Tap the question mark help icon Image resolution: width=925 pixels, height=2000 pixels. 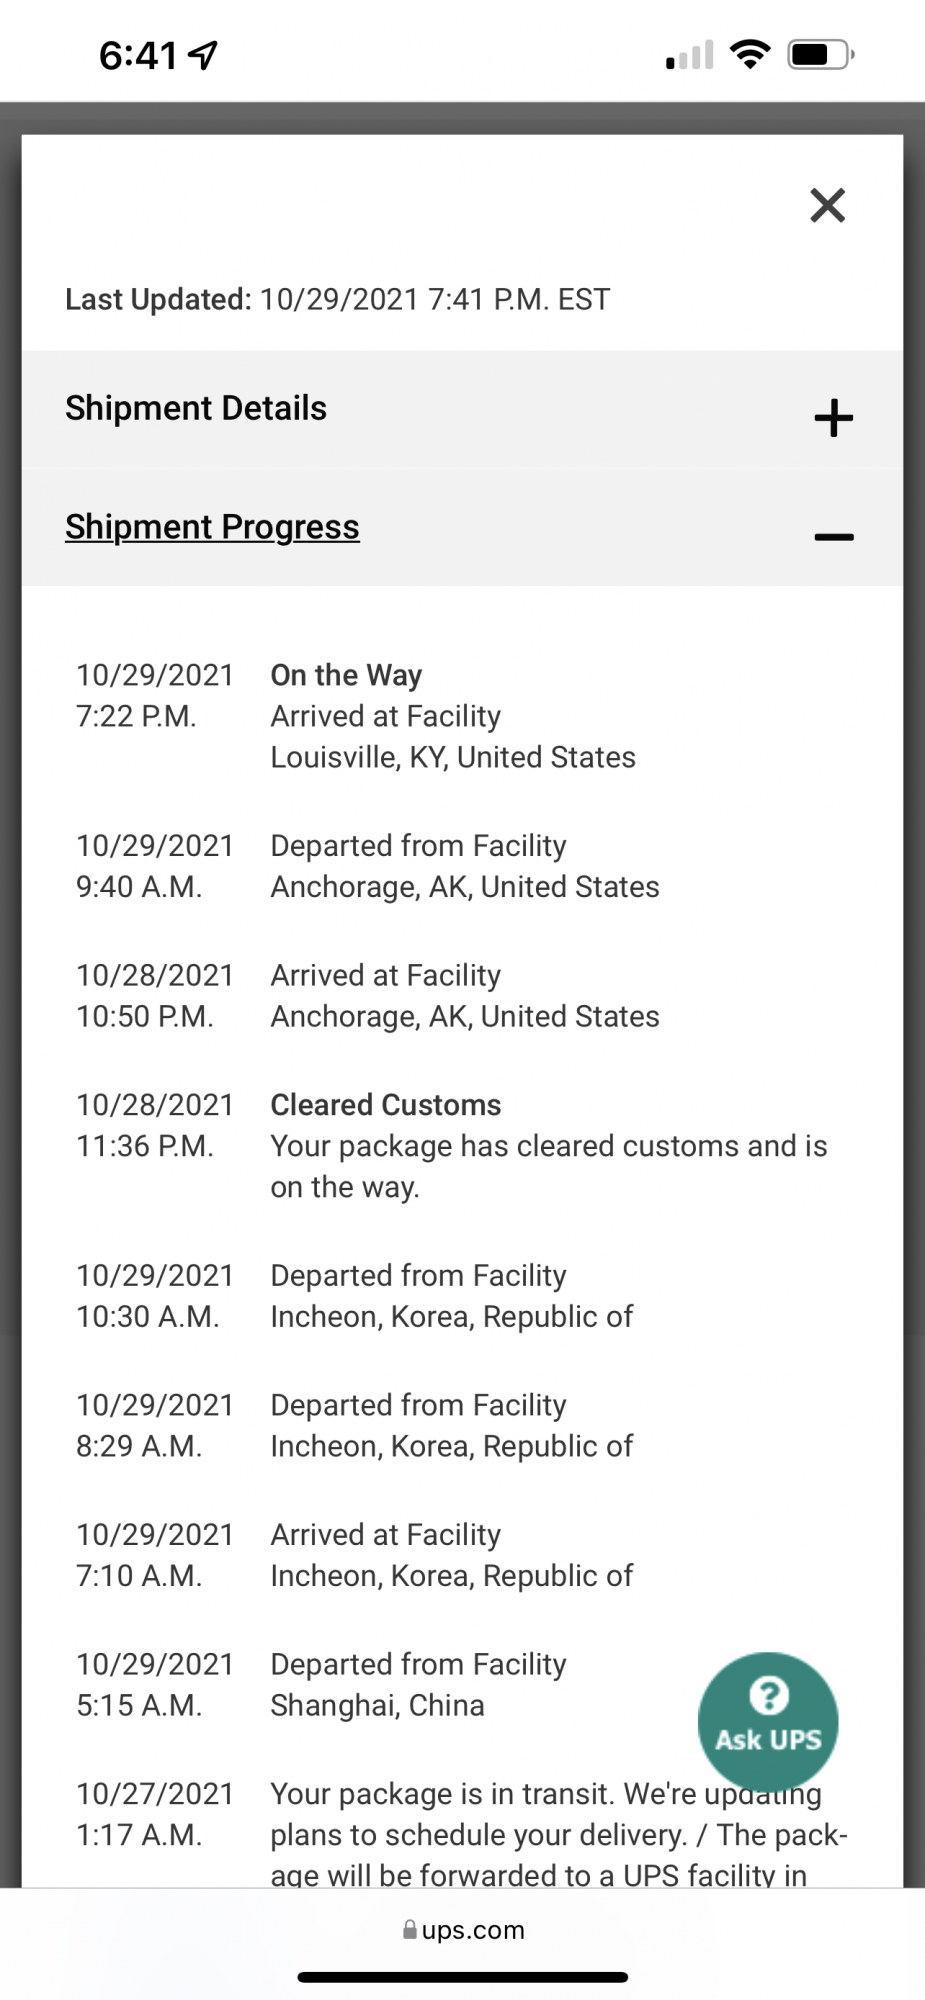[768, 1696]
